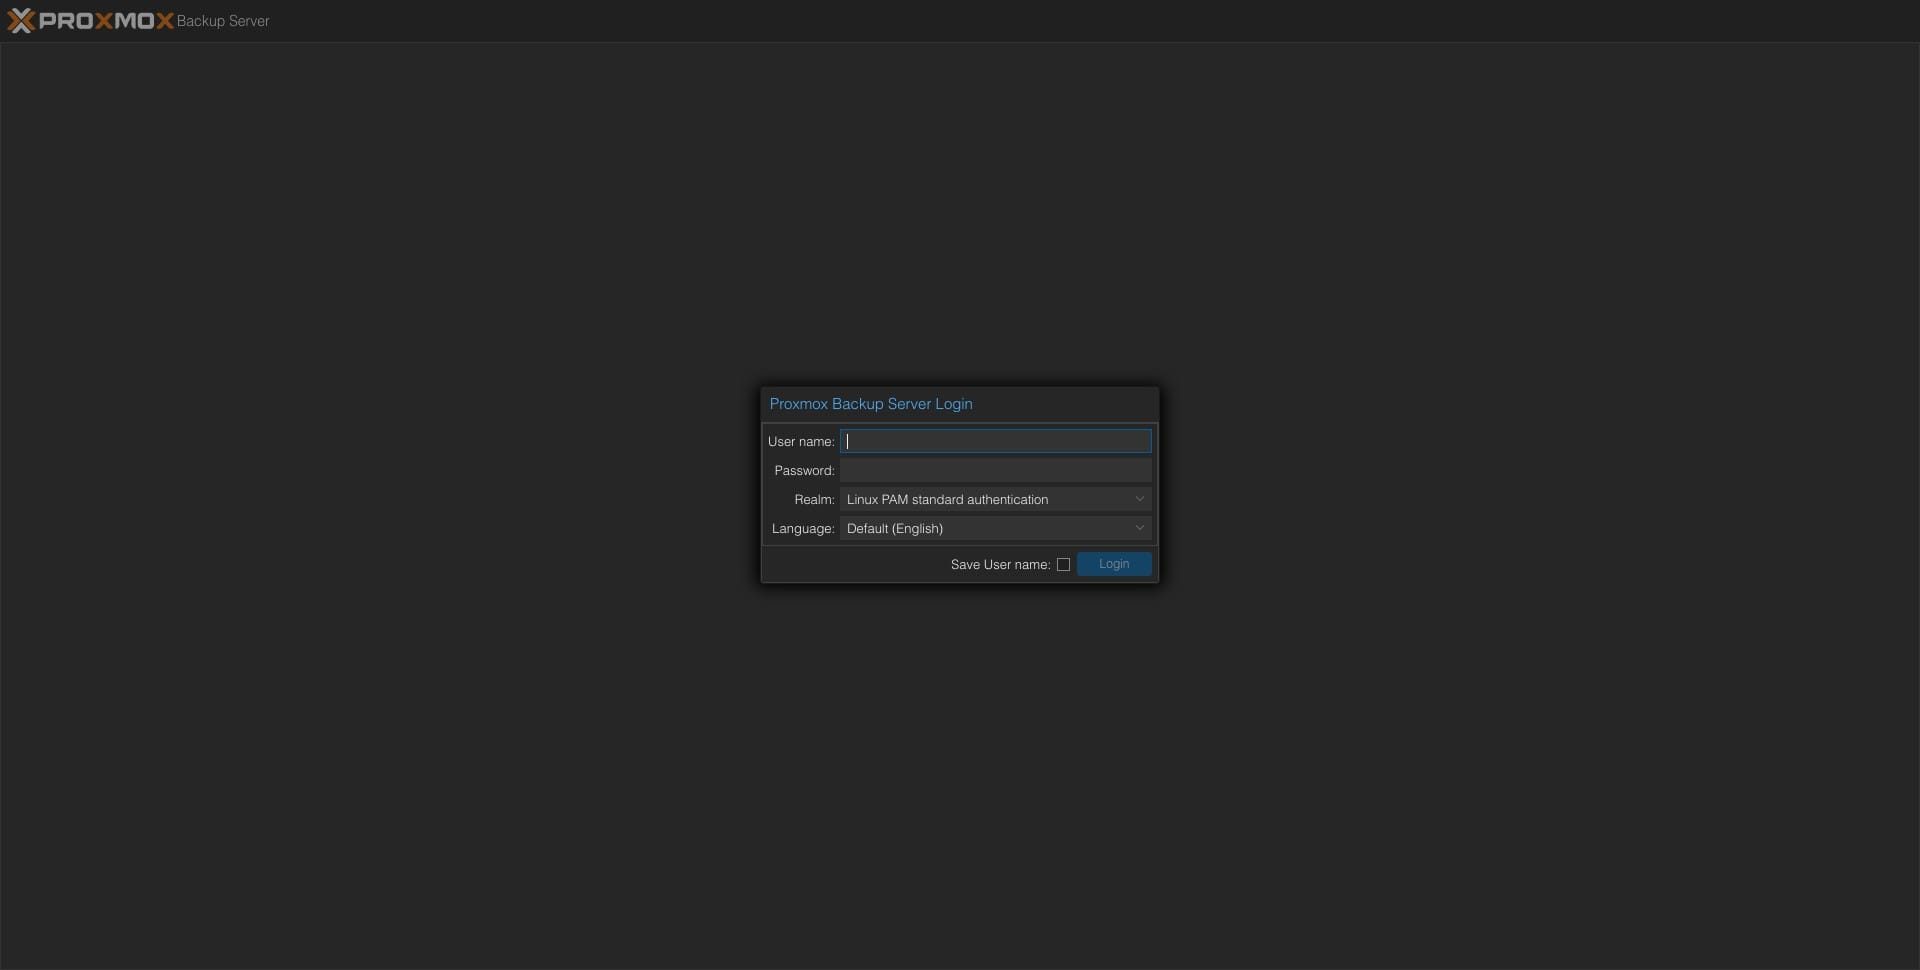Click the Language label
Screen dimensions: 1920x970
802,529
